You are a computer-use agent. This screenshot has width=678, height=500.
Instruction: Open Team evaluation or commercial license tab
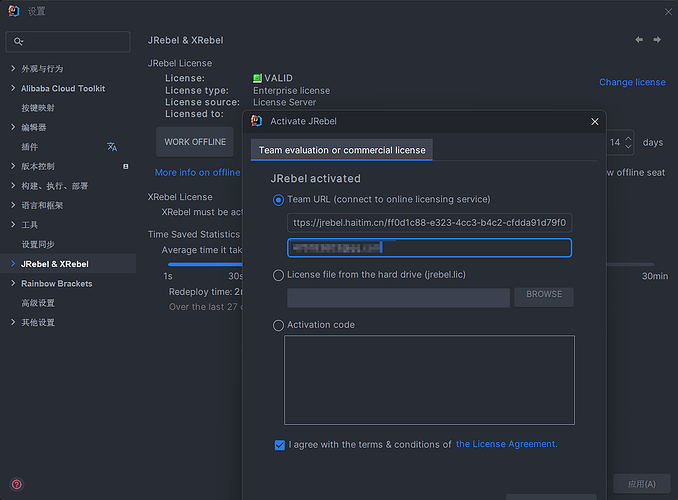pyautogui.click(x=342, y=150)
